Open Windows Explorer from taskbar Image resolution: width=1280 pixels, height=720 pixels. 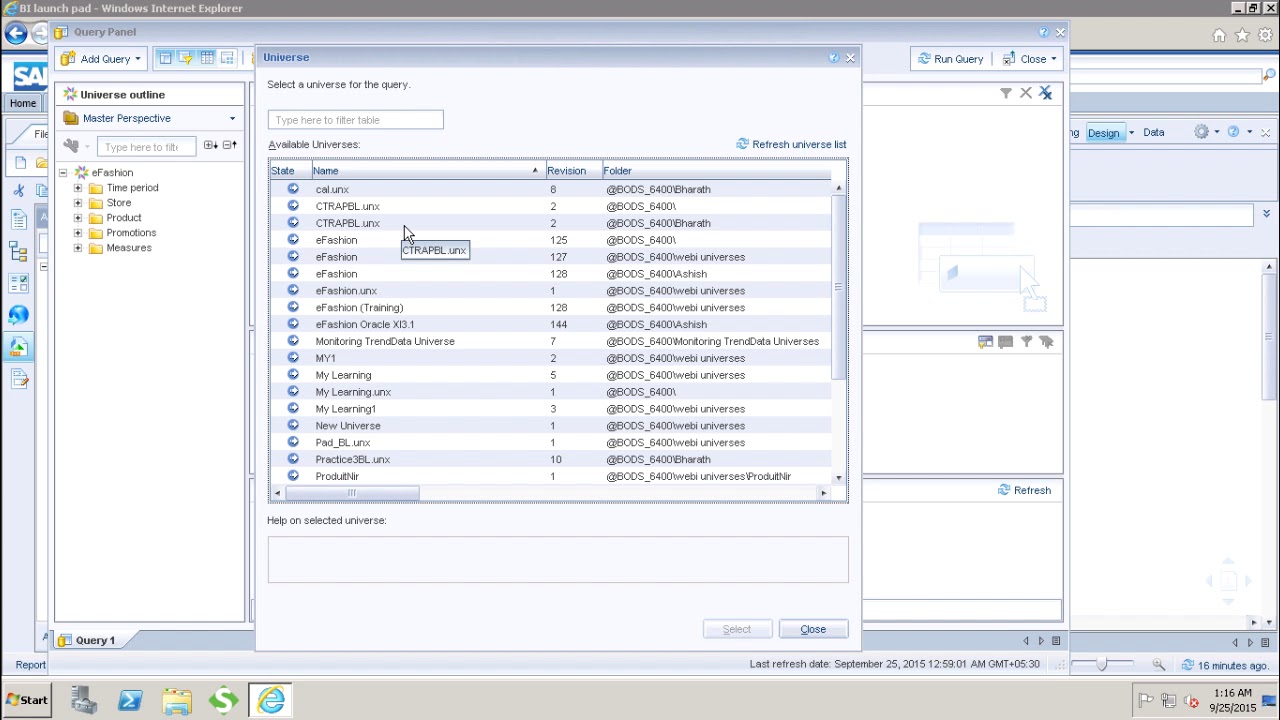(x=177, y=701)
